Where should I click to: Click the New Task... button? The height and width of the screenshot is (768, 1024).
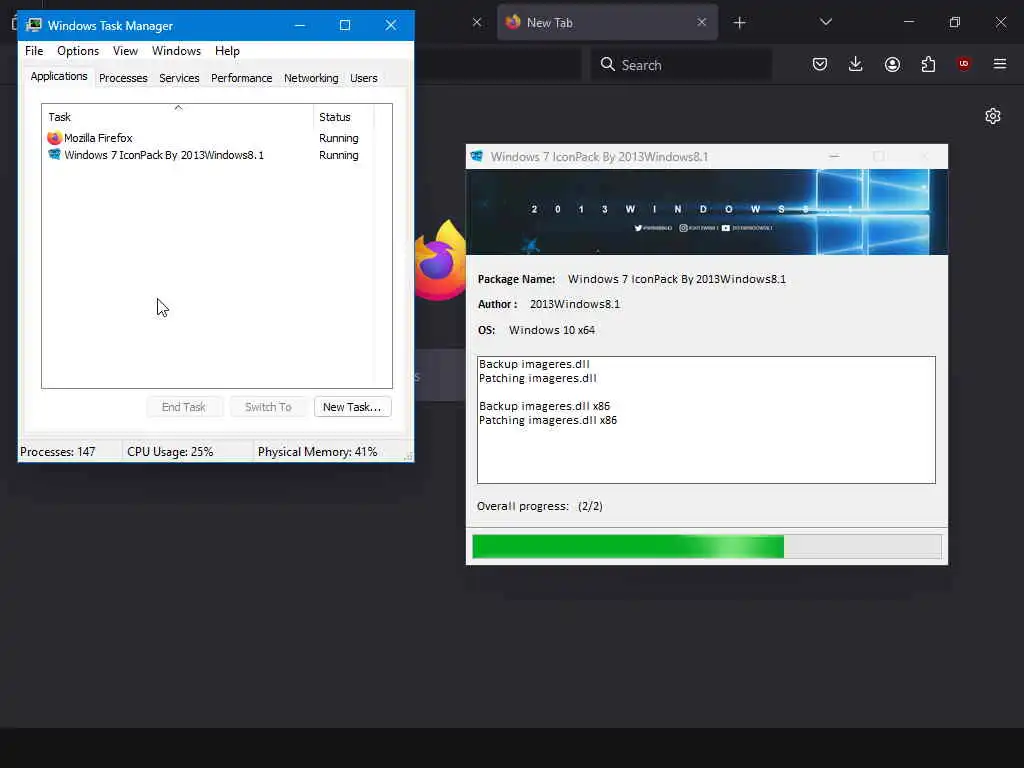[352, 407]
